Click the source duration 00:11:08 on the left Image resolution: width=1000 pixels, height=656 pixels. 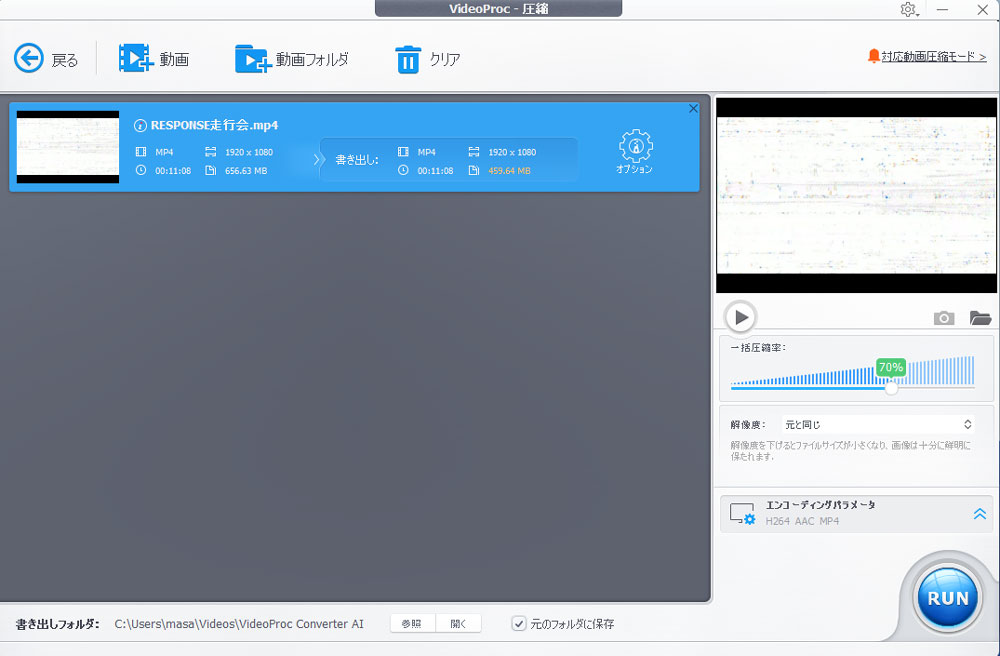[173, 171]
